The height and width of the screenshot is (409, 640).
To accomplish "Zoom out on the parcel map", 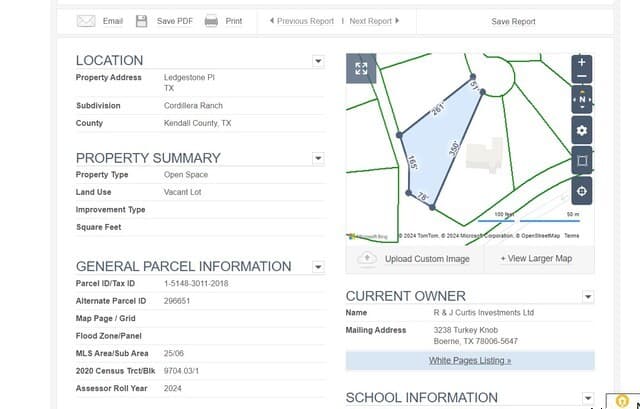I will [582, 76].
